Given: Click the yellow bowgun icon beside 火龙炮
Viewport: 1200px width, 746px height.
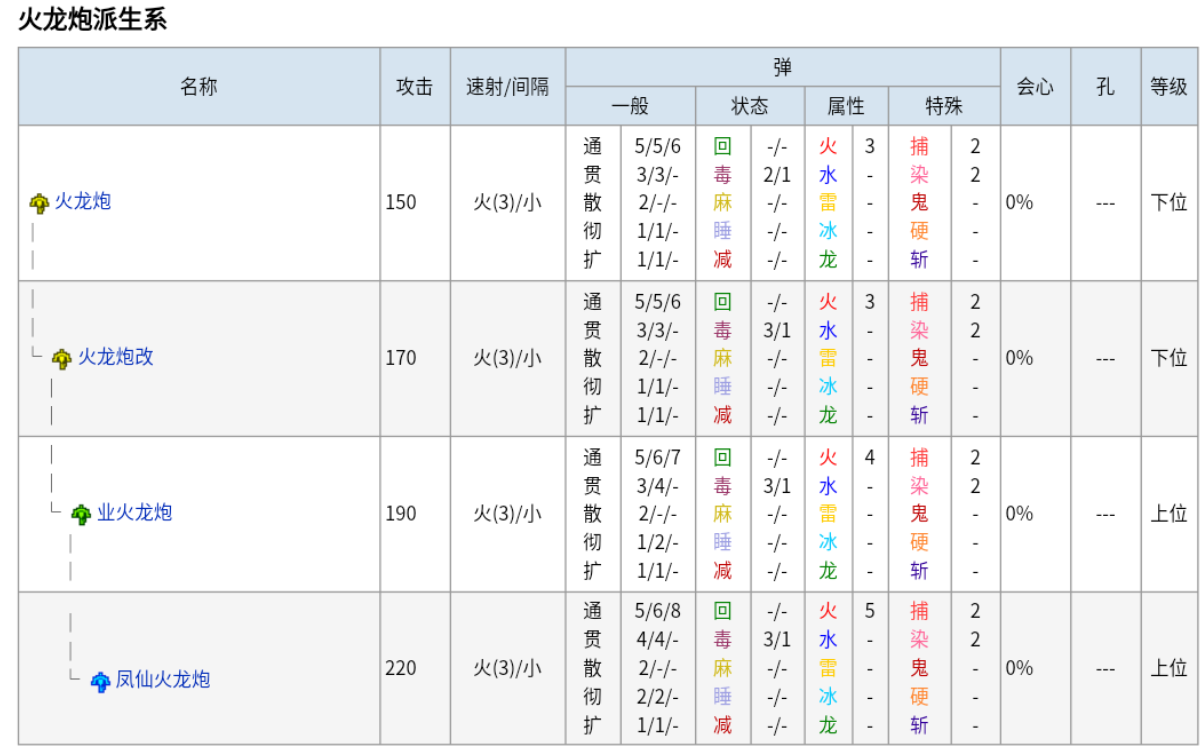Looking at the screenshot, I should coord(39,203).
